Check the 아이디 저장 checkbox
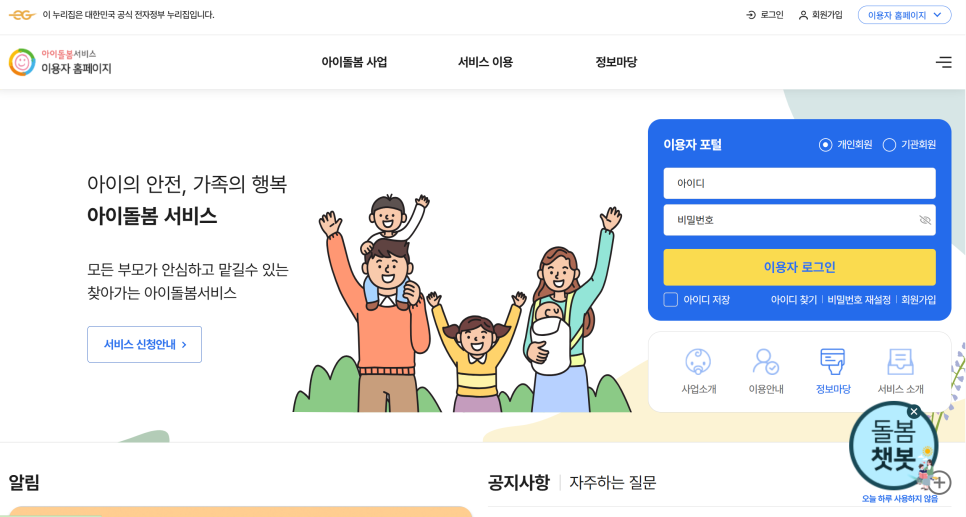The height and width of the screenshot is (517, 966). [671, 299]
